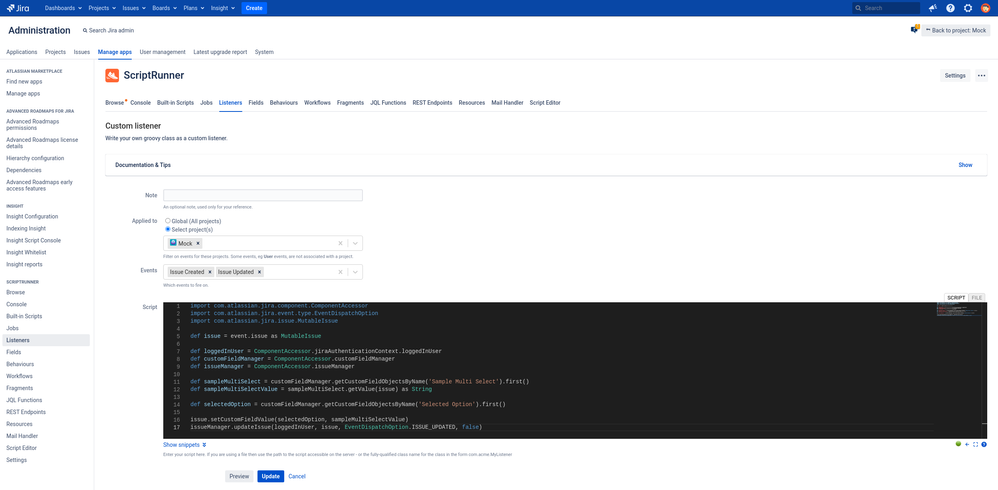
Task: Click the Mock project avatar in tag
Action: pos(172,243)
